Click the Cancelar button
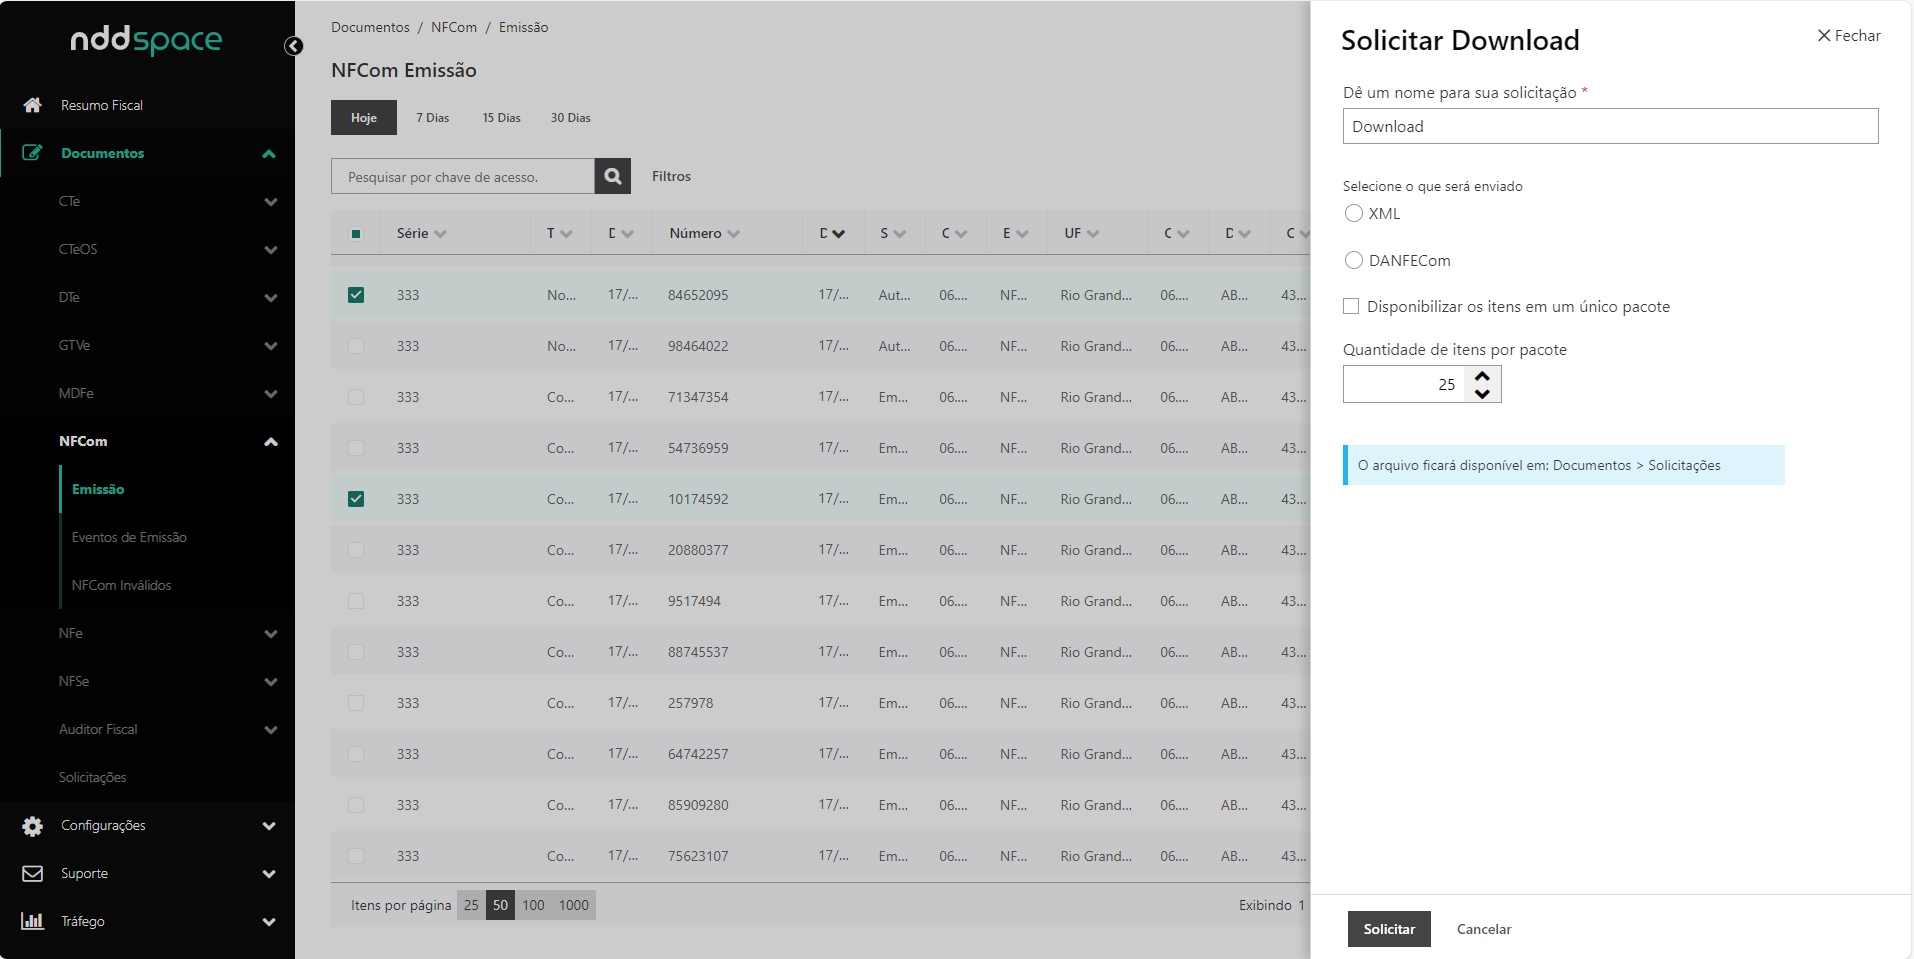The width and height of the screenshot is (1914, 959). [x=1483, y=929]
